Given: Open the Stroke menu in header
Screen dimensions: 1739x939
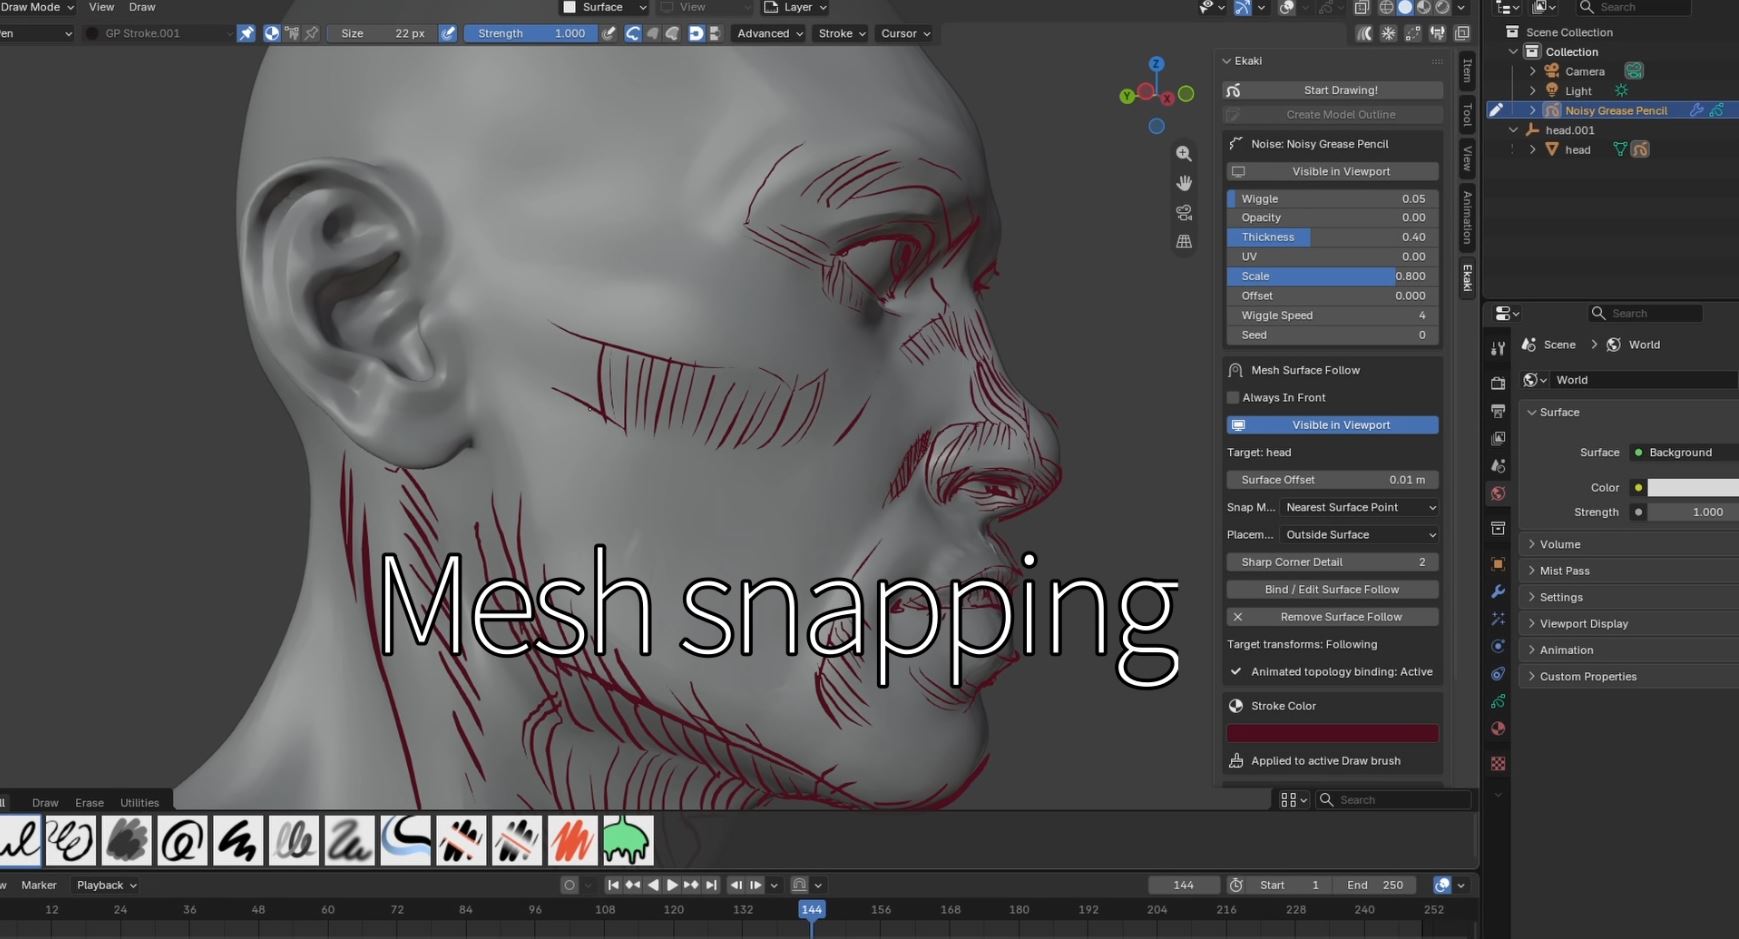Looking at the screenshot, I should coord(841,33).
